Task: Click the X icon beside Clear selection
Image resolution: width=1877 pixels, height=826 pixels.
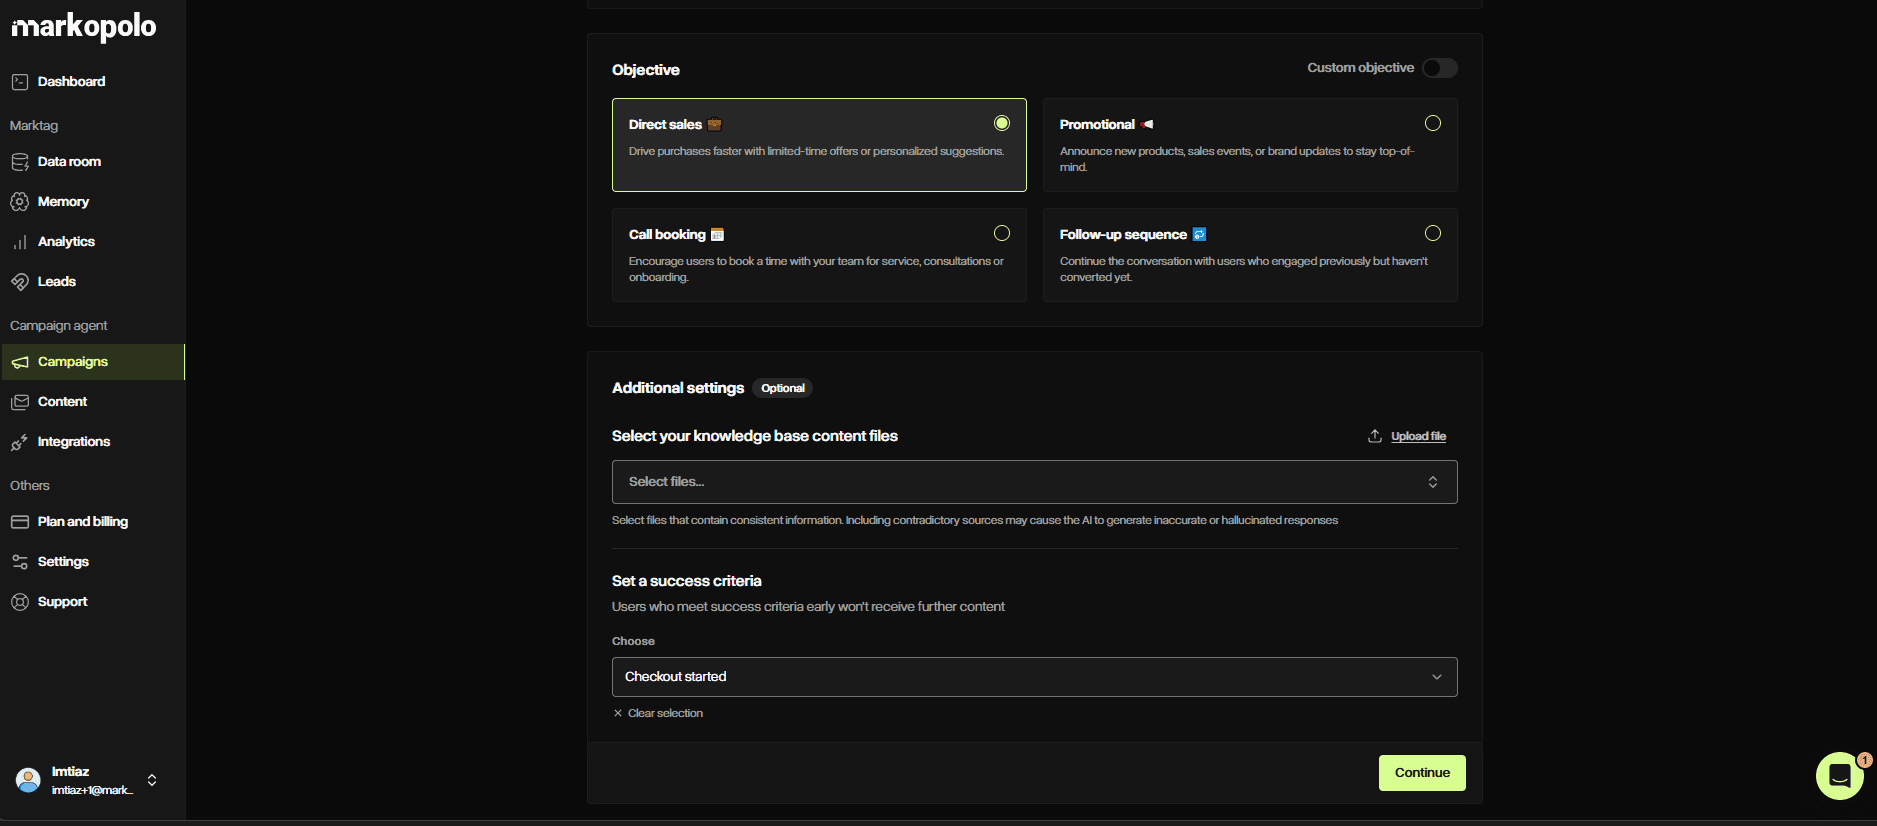Action: coord(618,713)
